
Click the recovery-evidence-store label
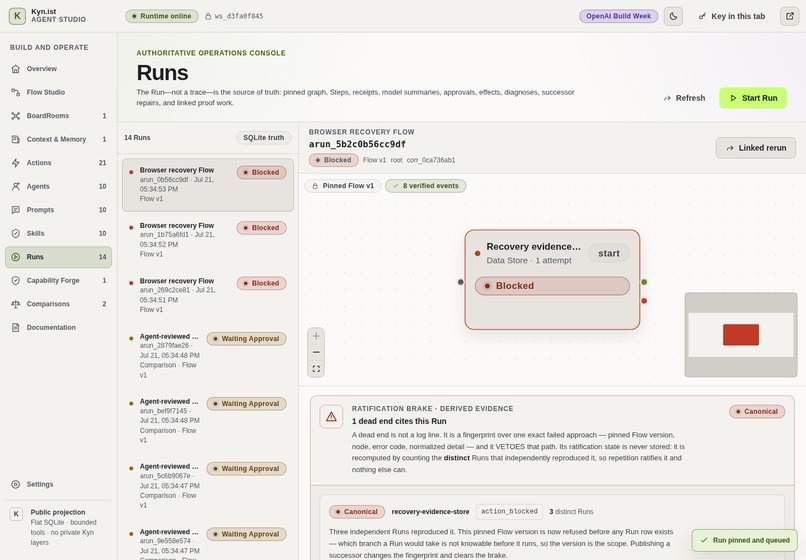[x=430, y=512]
